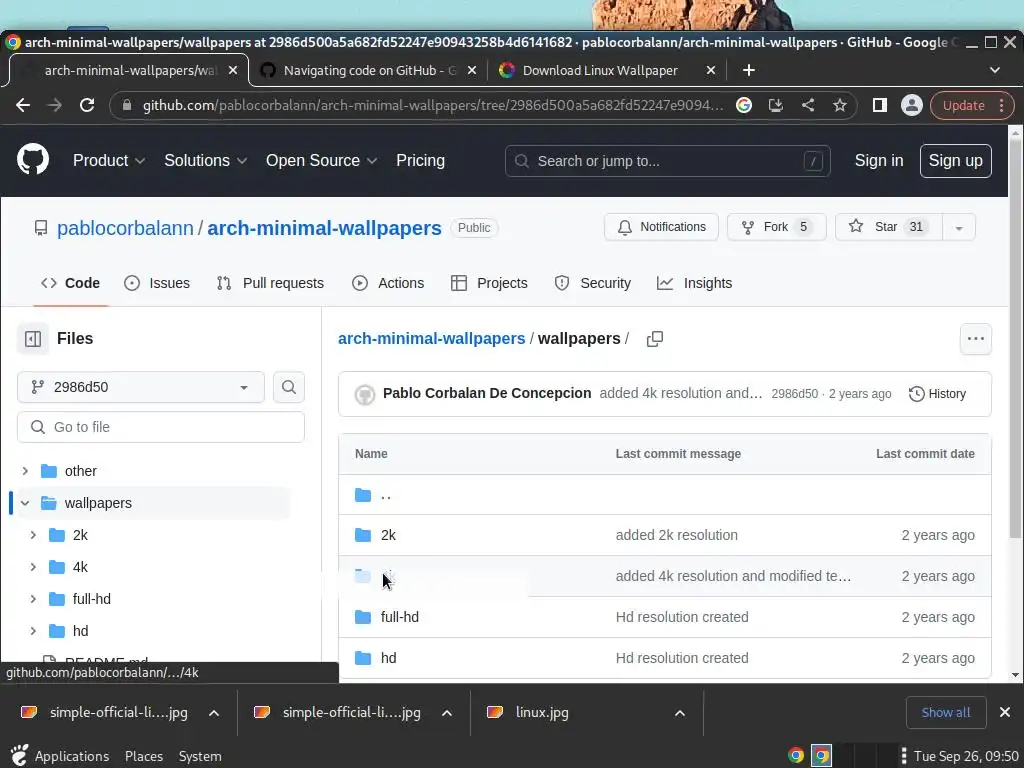This screenshot has height=768, width=1024.
Task: Click the file search magnifier button
Action: tap(289, 387)
